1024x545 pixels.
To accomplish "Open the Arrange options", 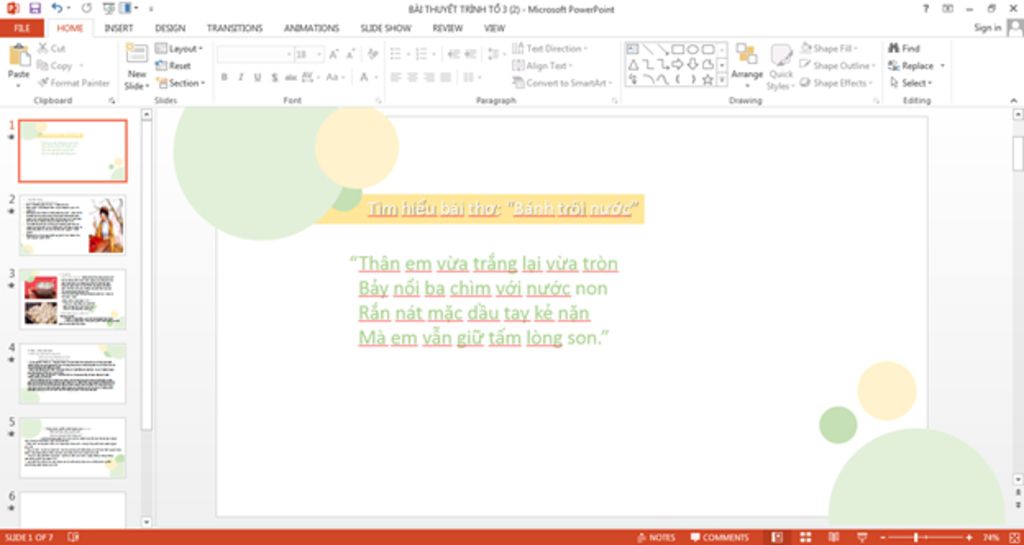I will 747,67.
